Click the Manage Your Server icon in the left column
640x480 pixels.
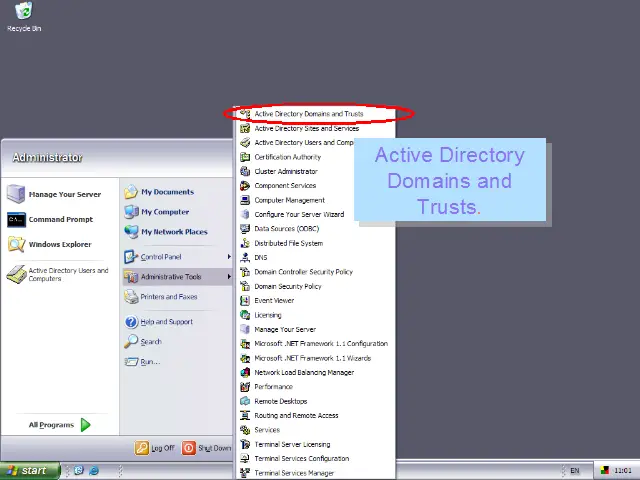point(16,194)
